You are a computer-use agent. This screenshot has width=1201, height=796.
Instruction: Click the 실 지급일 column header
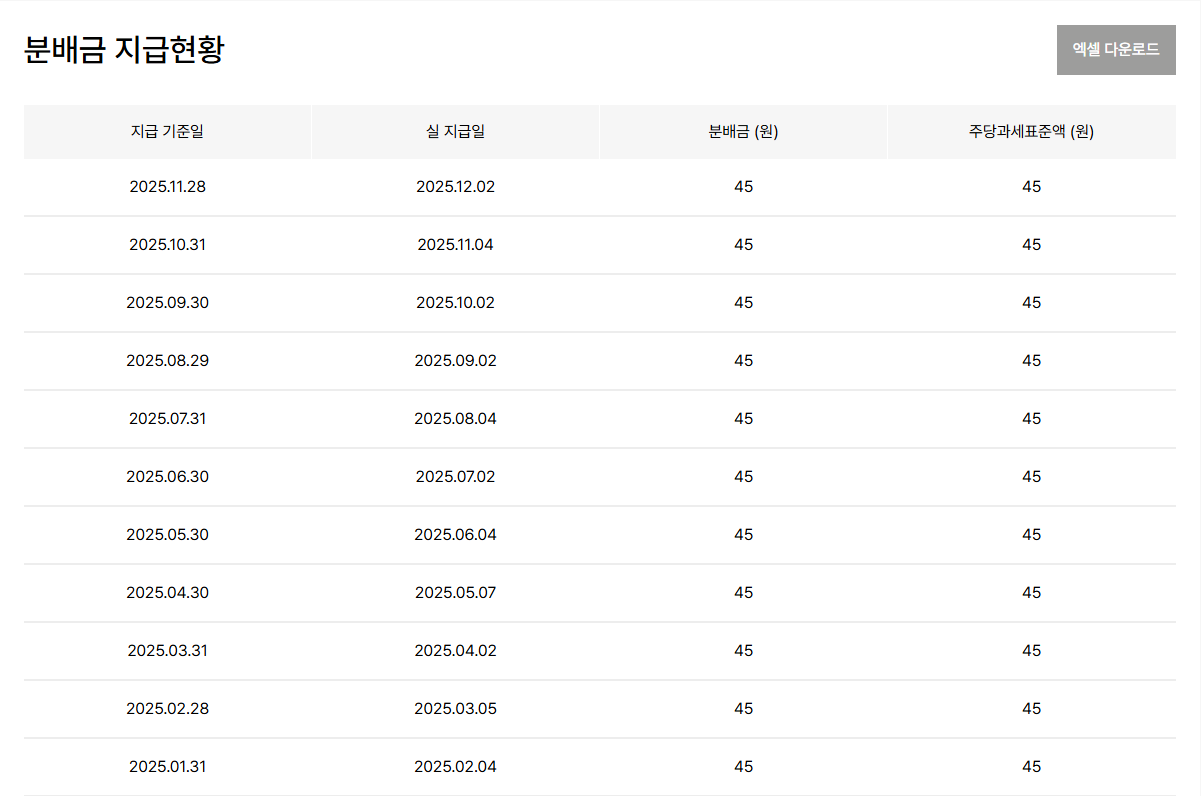point(455,132)
